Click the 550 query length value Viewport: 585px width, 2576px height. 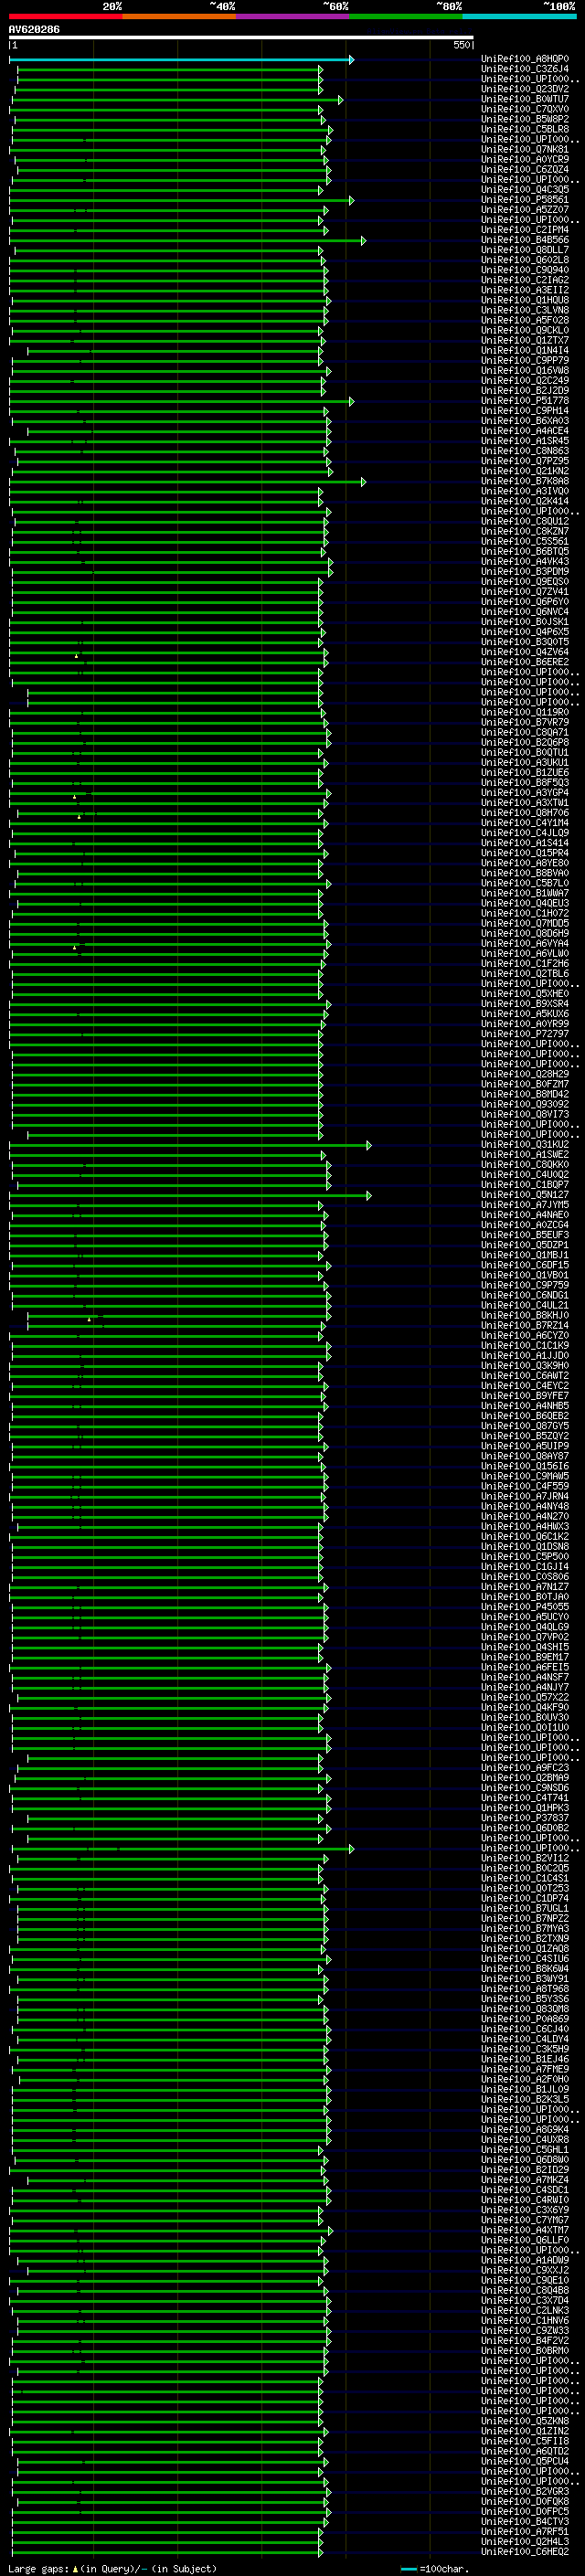(461, 45)
